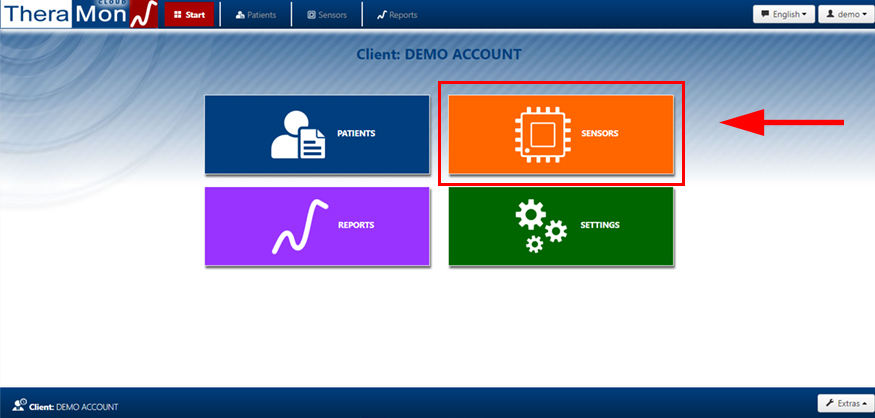The image size is (875, 418).
Task: Go to the Start tab
Action: pos(189,15)
